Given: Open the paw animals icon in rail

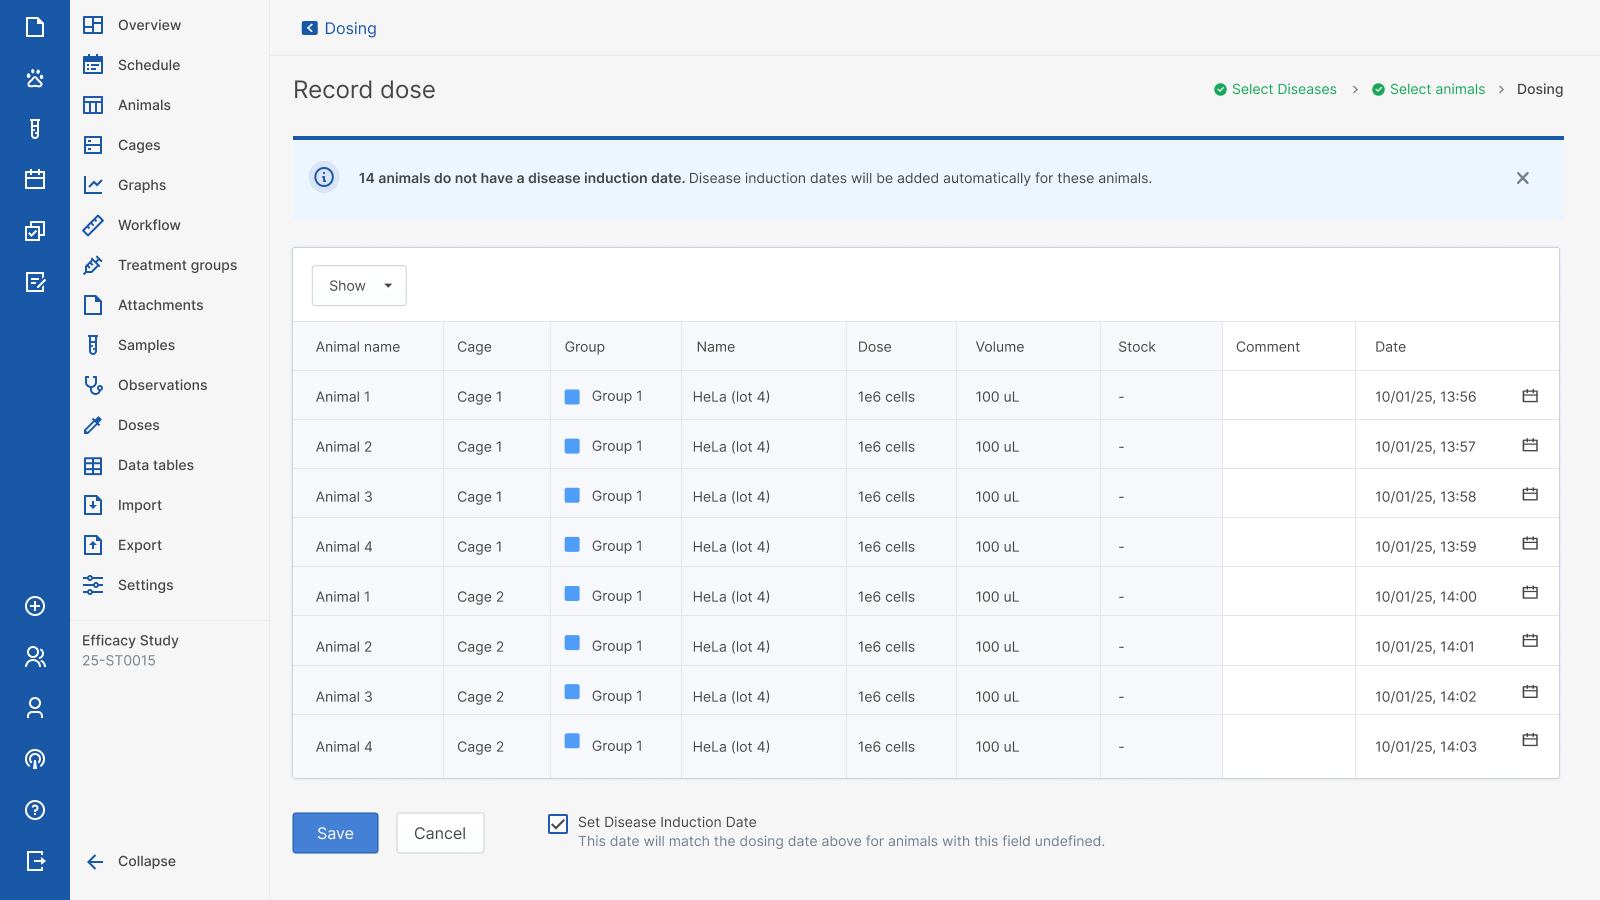Looking at the screenshot, I should [35, 78].
